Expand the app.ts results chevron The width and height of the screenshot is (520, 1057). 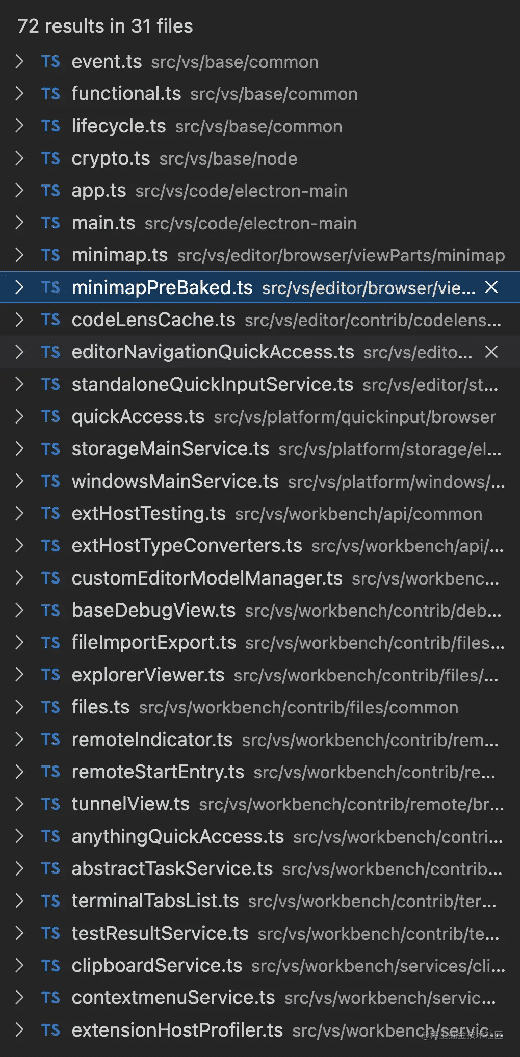pyautogui.click(x=19, y=191)
